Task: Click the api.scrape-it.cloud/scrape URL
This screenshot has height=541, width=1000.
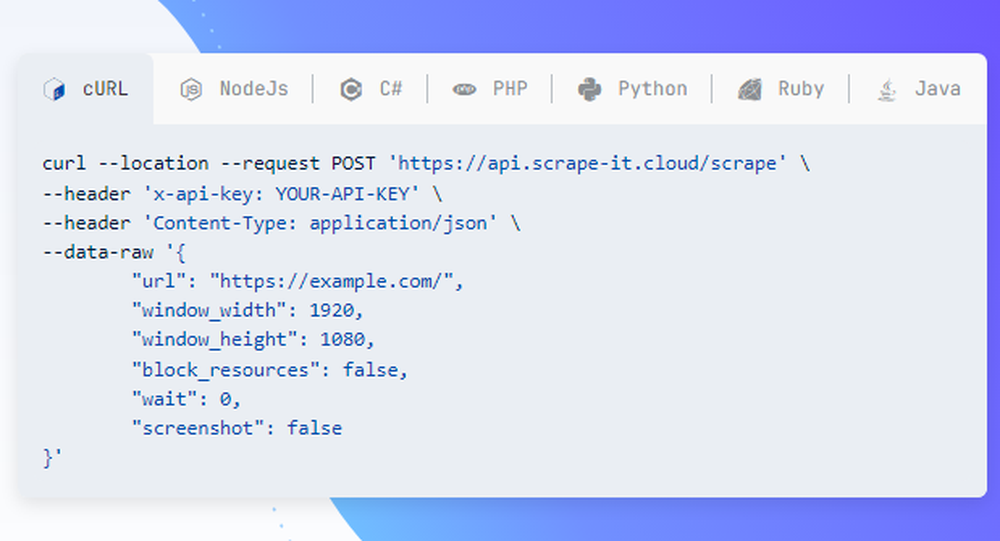Action: (587, 163)
